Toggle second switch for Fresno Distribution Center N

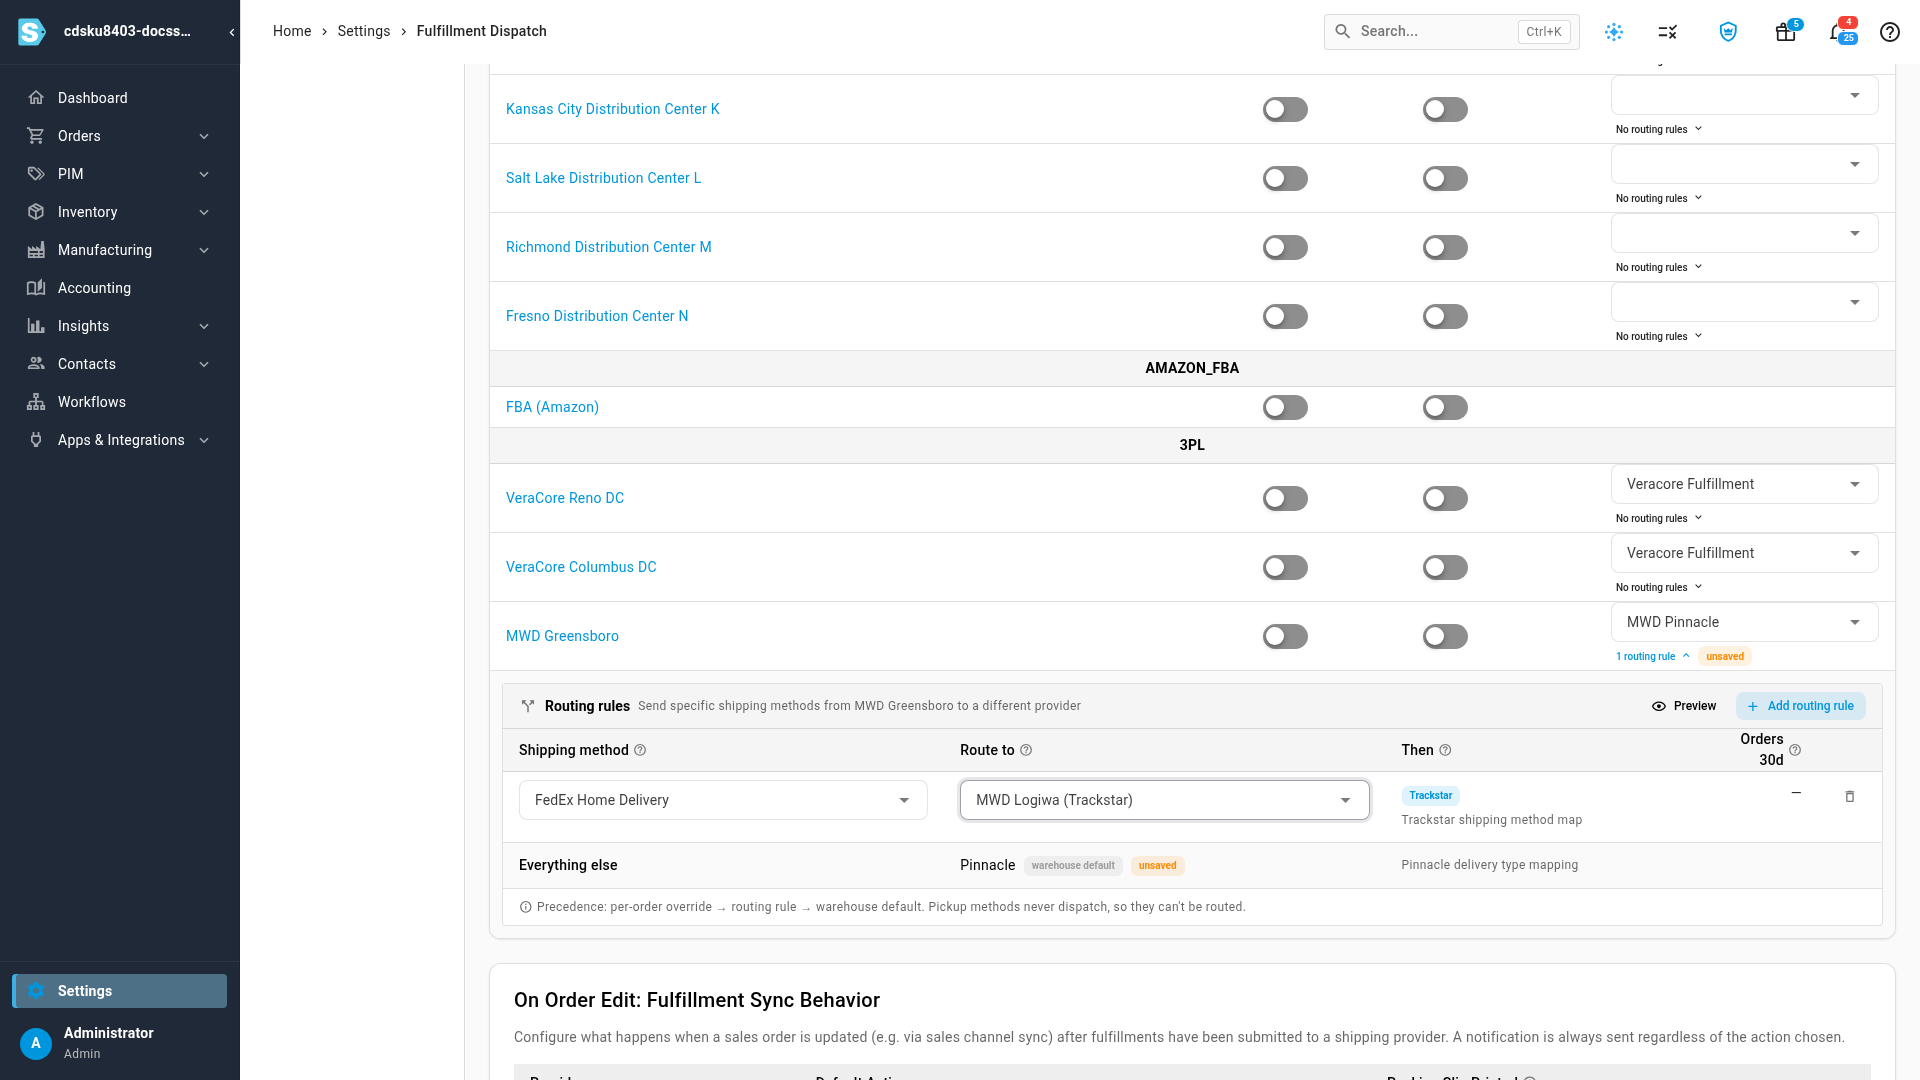click(x=1445, y=316)
